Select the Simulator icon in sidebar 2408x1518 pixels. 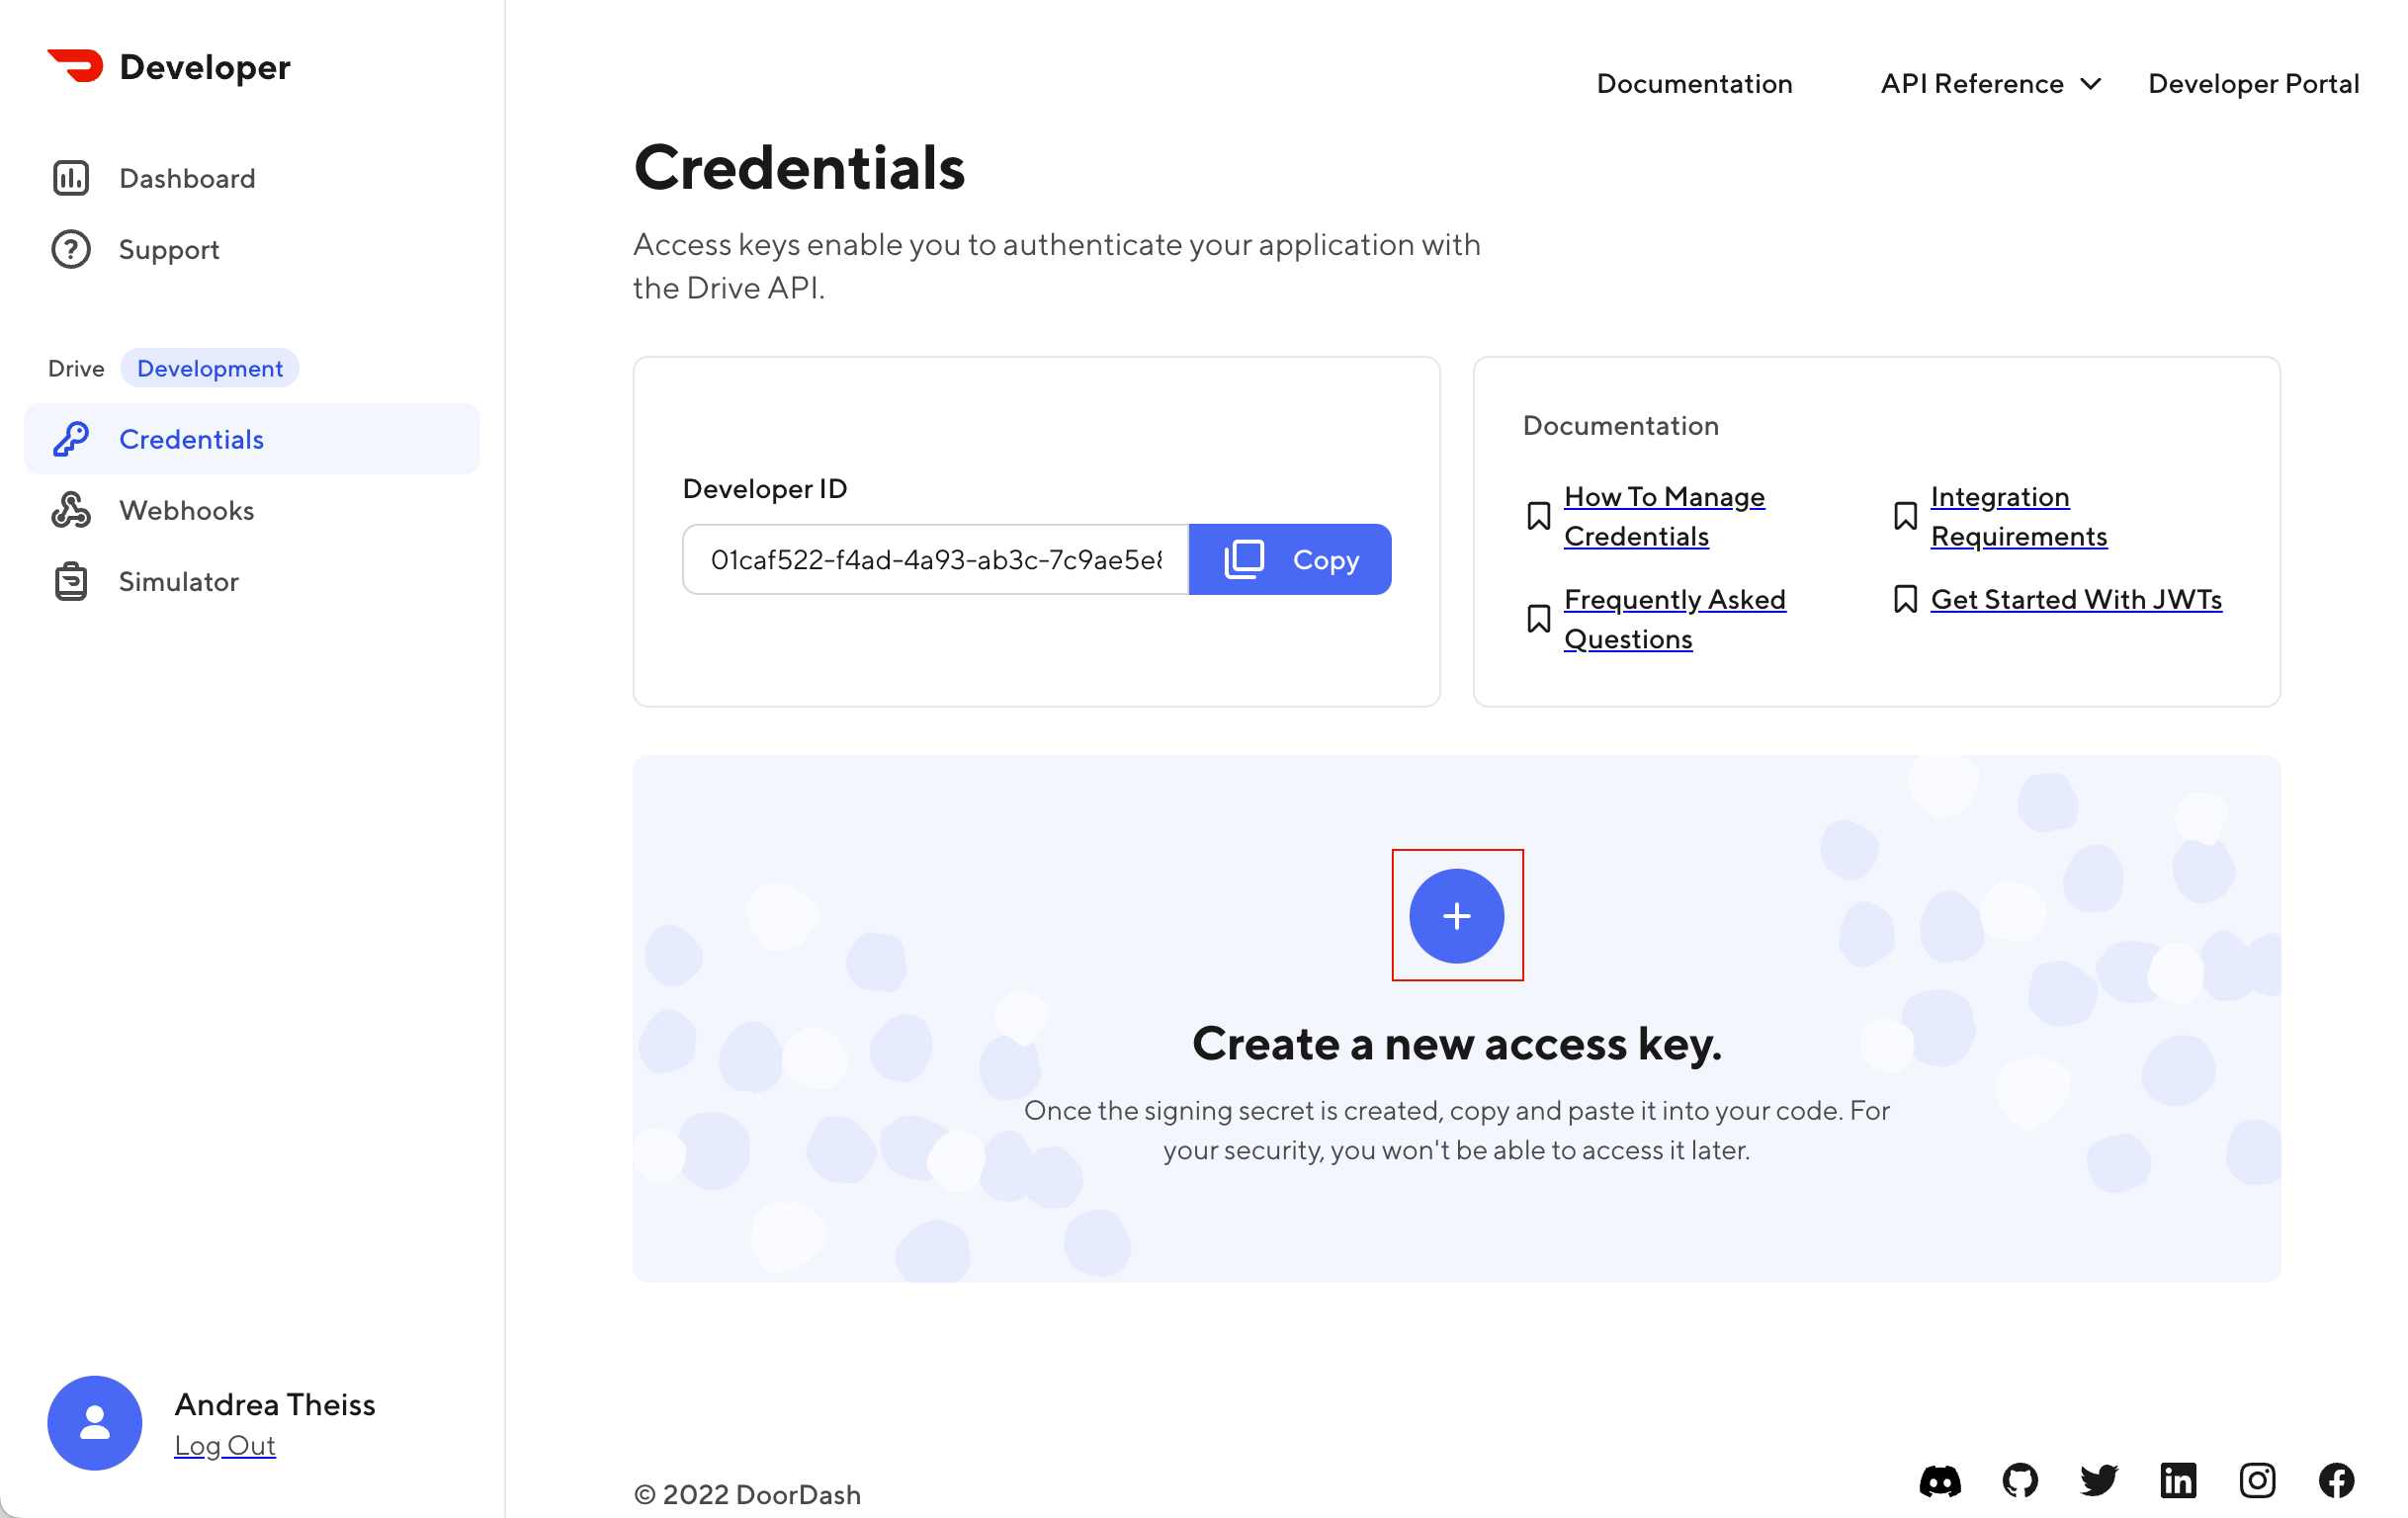coord(70,581)
